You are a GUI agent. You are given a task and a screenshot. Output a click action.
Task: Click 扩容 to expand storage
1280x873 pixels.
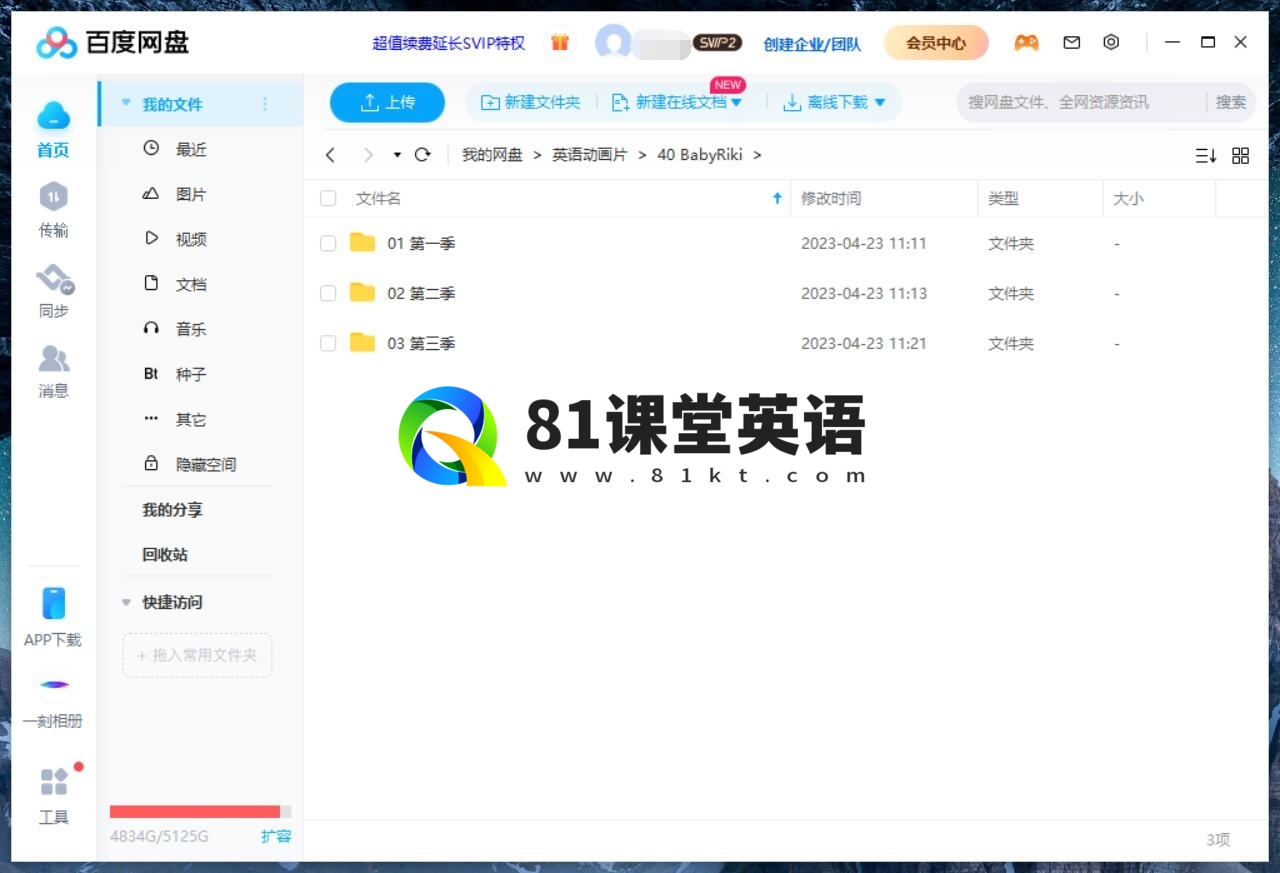(276, 836)
